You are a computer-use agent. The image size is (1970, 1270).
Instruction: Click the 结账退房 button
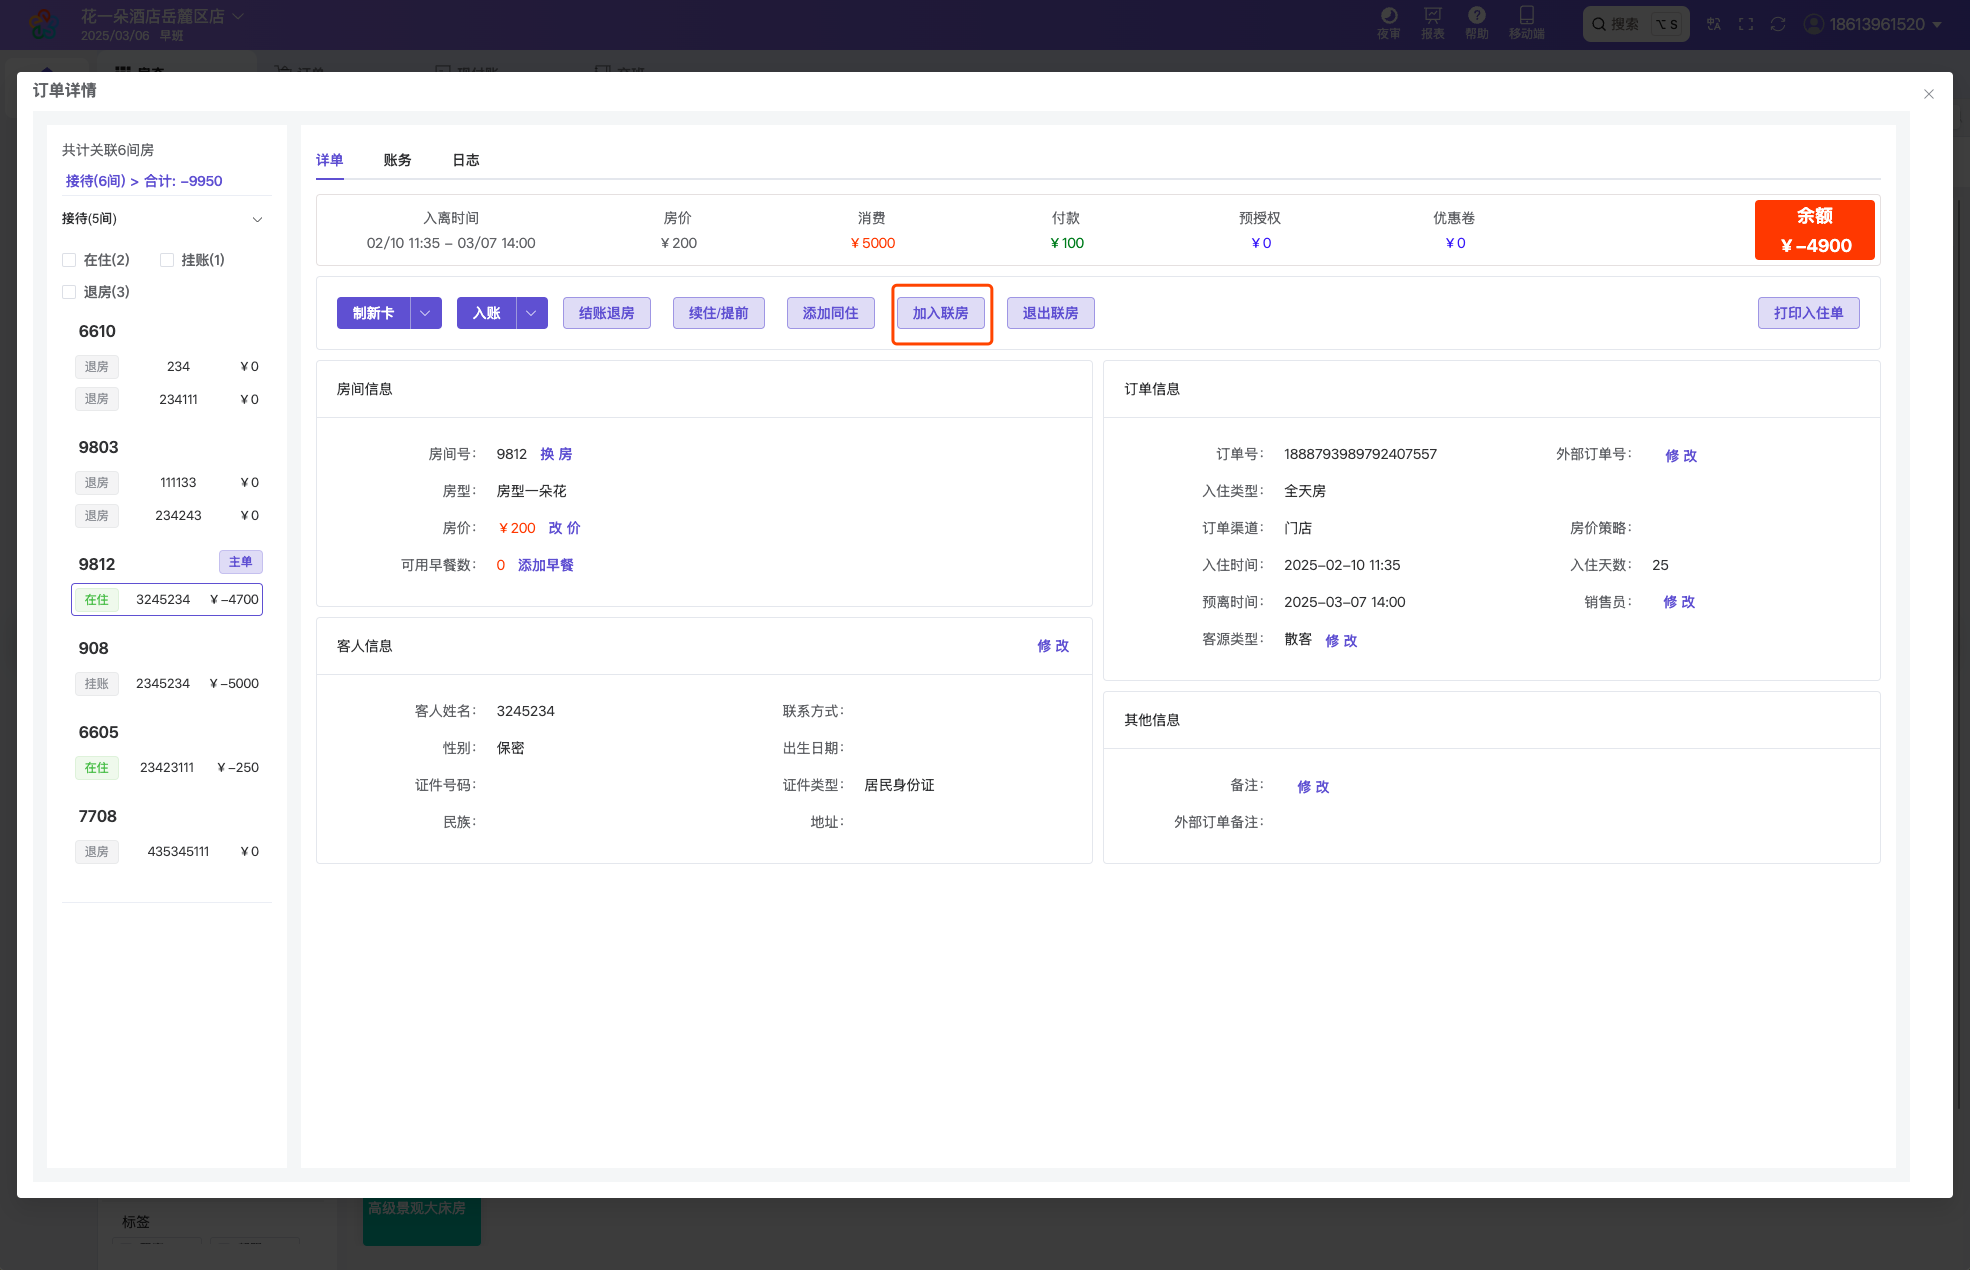(607, 313)
